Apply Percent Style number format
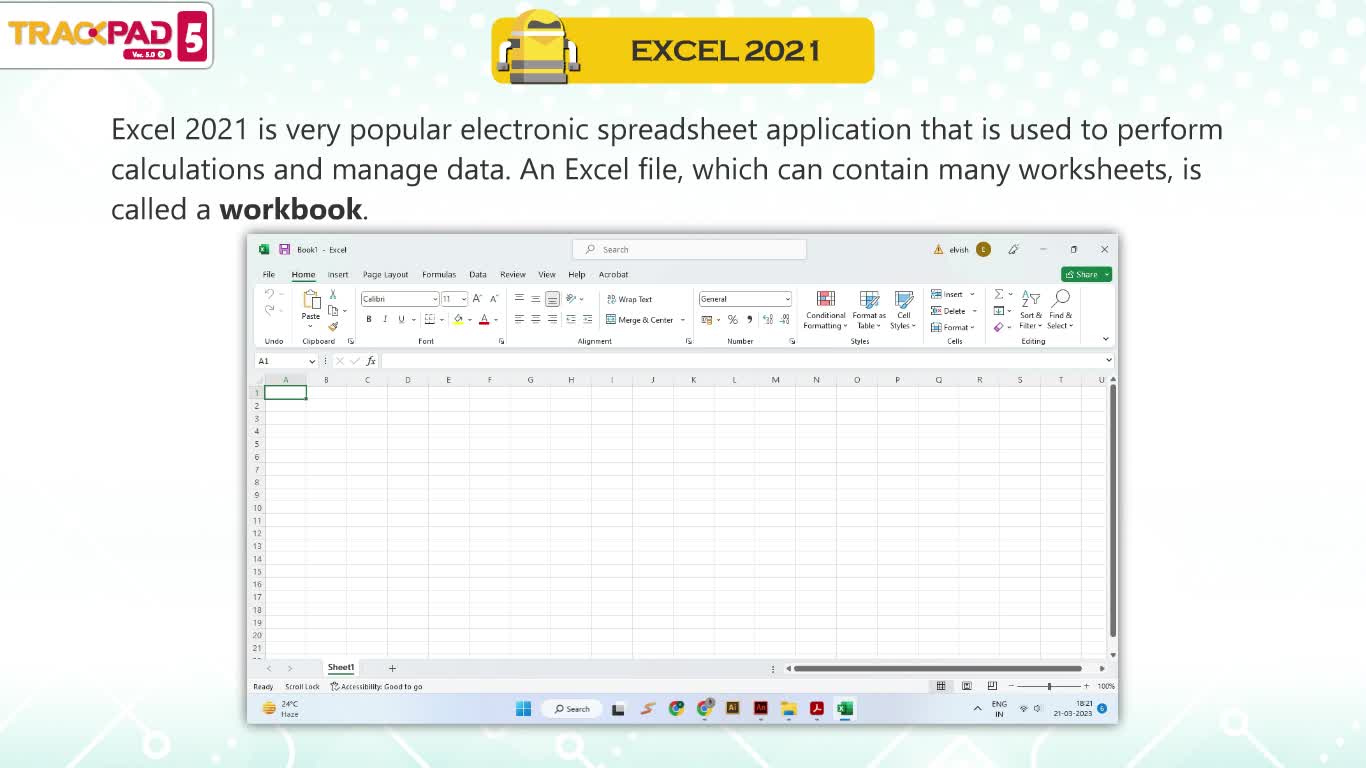 tap(732, 320)
